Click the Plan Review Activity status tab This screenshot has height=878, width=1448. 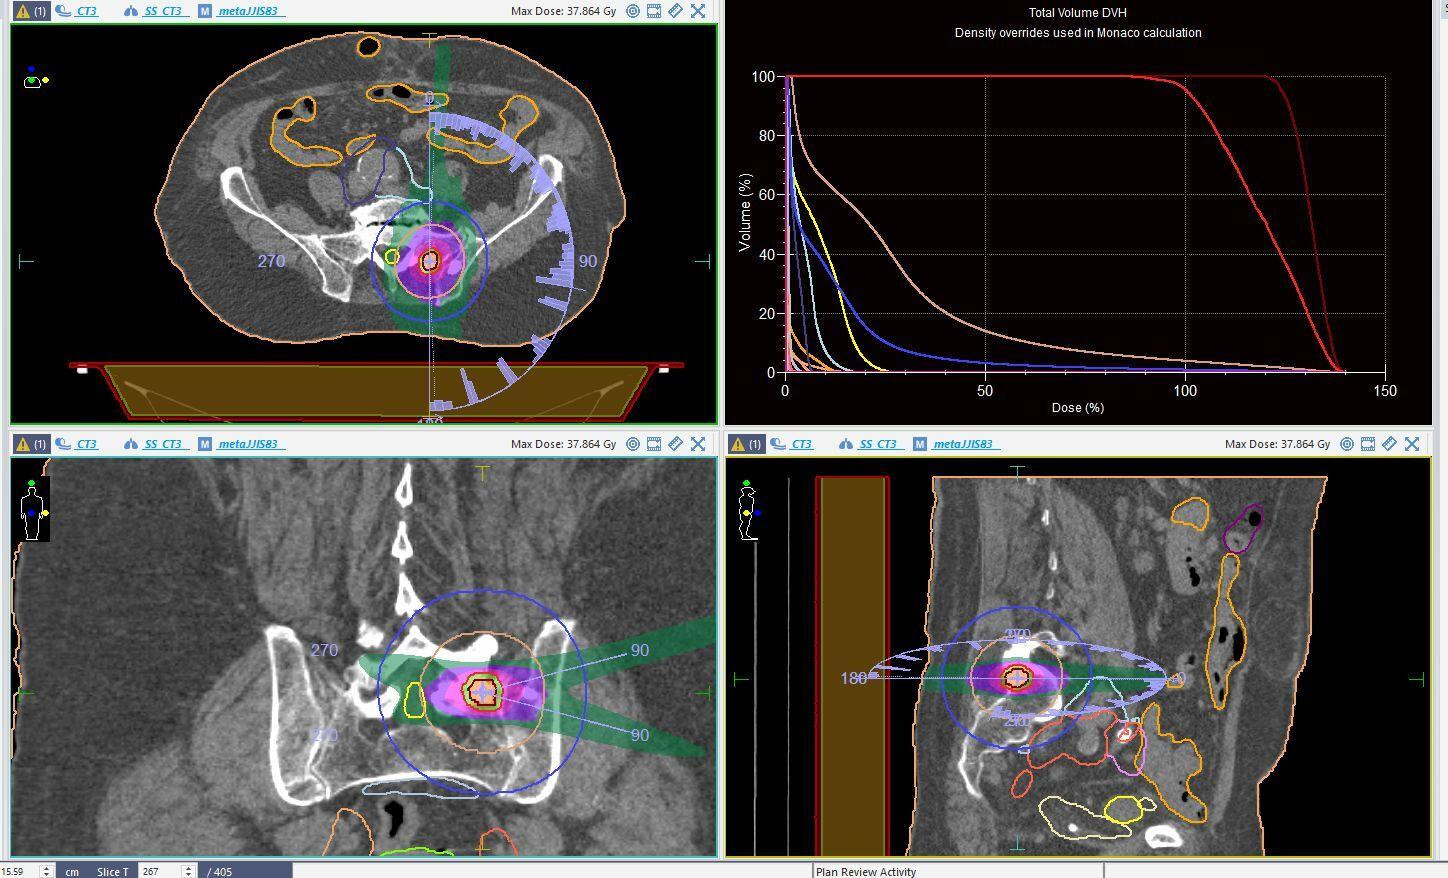(866, 871)
